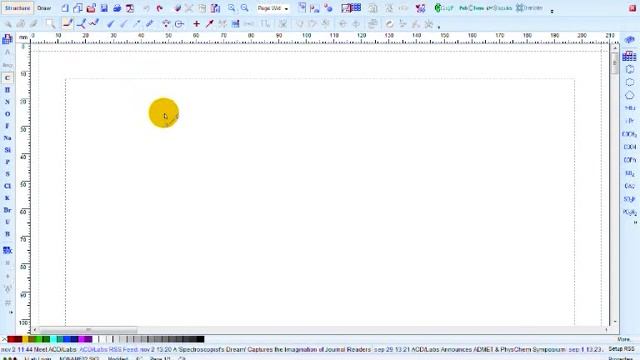Select the red Radical arrow tool

pyautogui.click(x=209, y=24)
